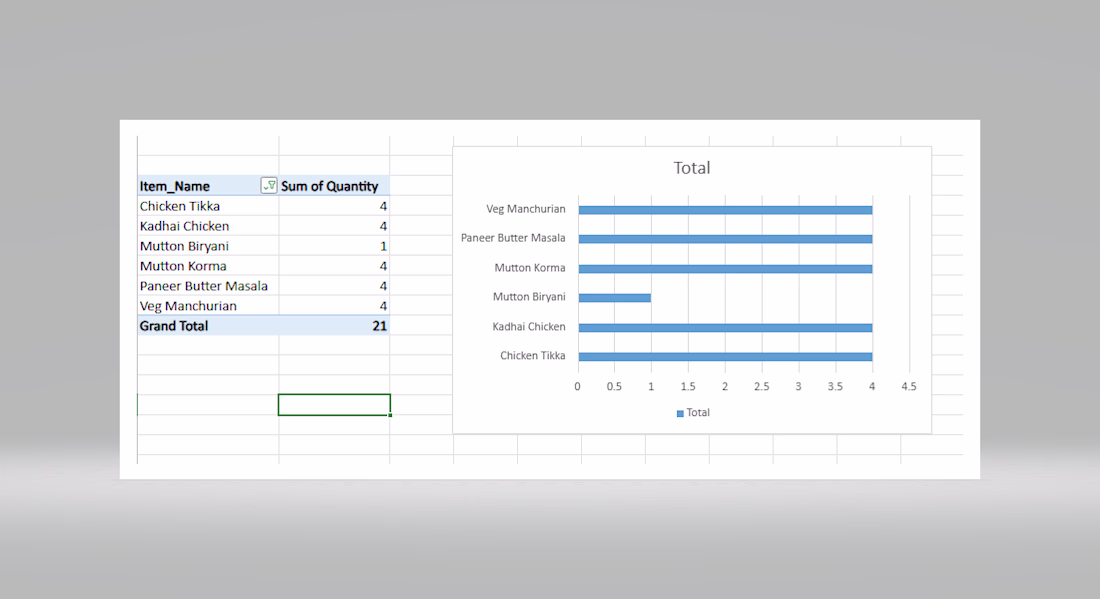Select the Grand Total label cell
The width and height of the screenshot is (1100, 599).
click(x=208, y=325)
